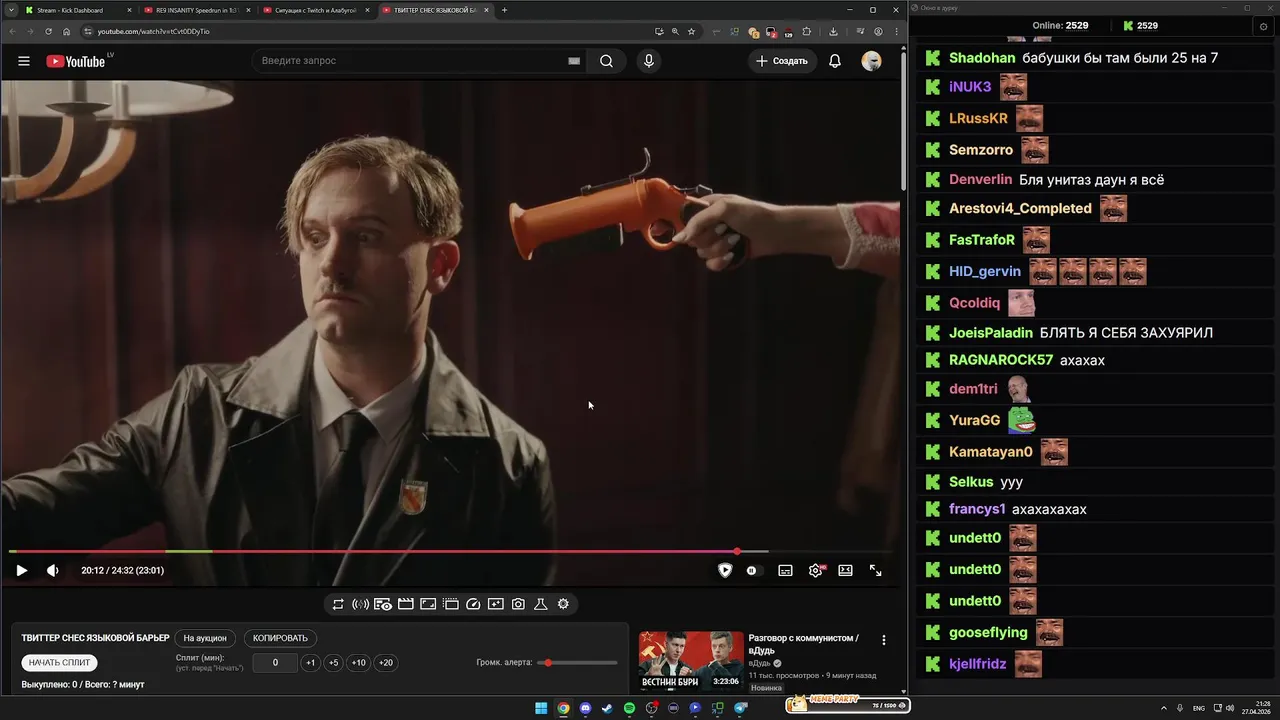The height and width of the screenshot is (720, 1280).
Task: Open the Разговор с коммунистом video thumbnail
Action: click(691, 661)
